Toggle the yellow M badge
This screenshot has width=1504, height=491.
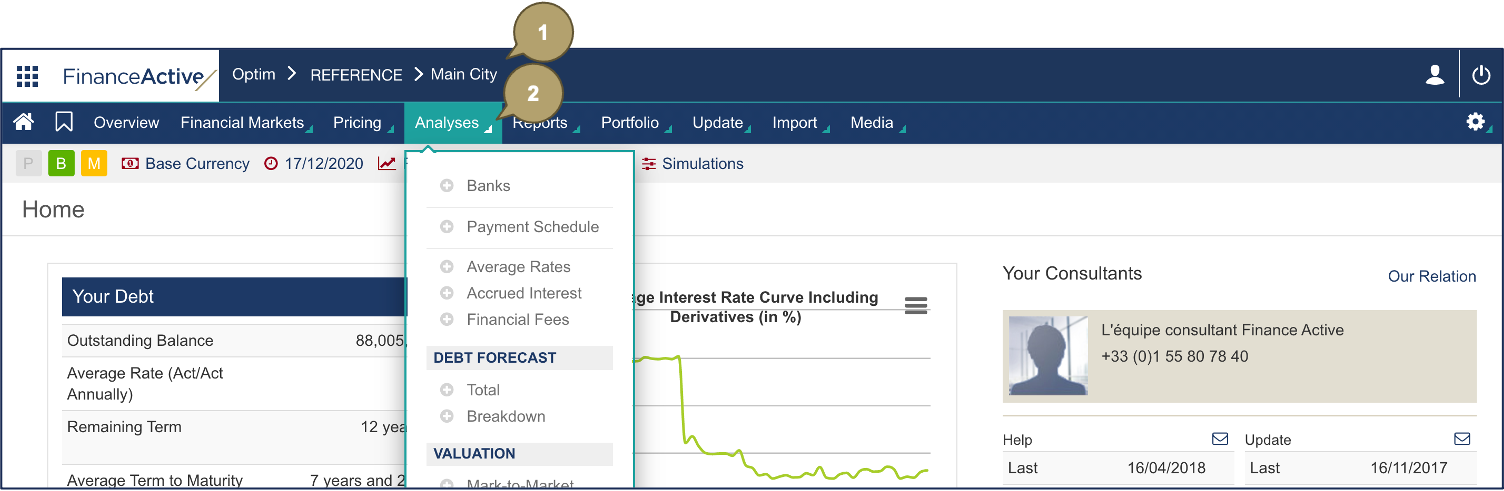pyautogui.click(x=93, y=164)
